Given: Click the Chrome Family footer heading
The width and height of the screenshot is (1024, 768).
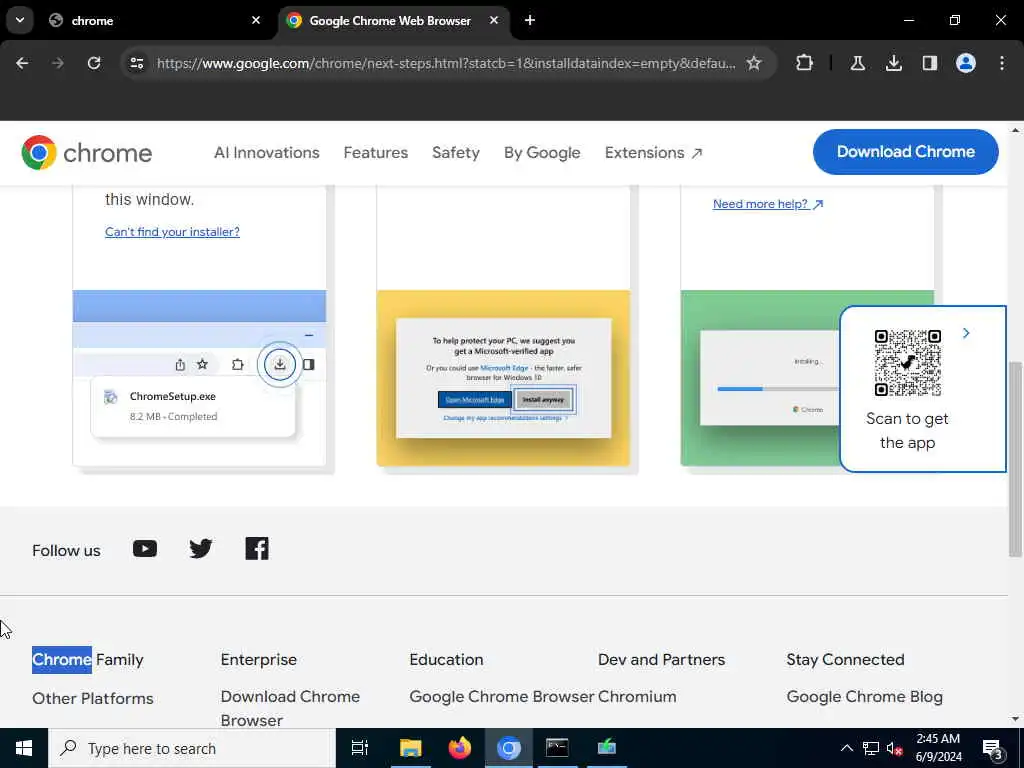Looking at the screenshot, I should click(x=88, y=660).
